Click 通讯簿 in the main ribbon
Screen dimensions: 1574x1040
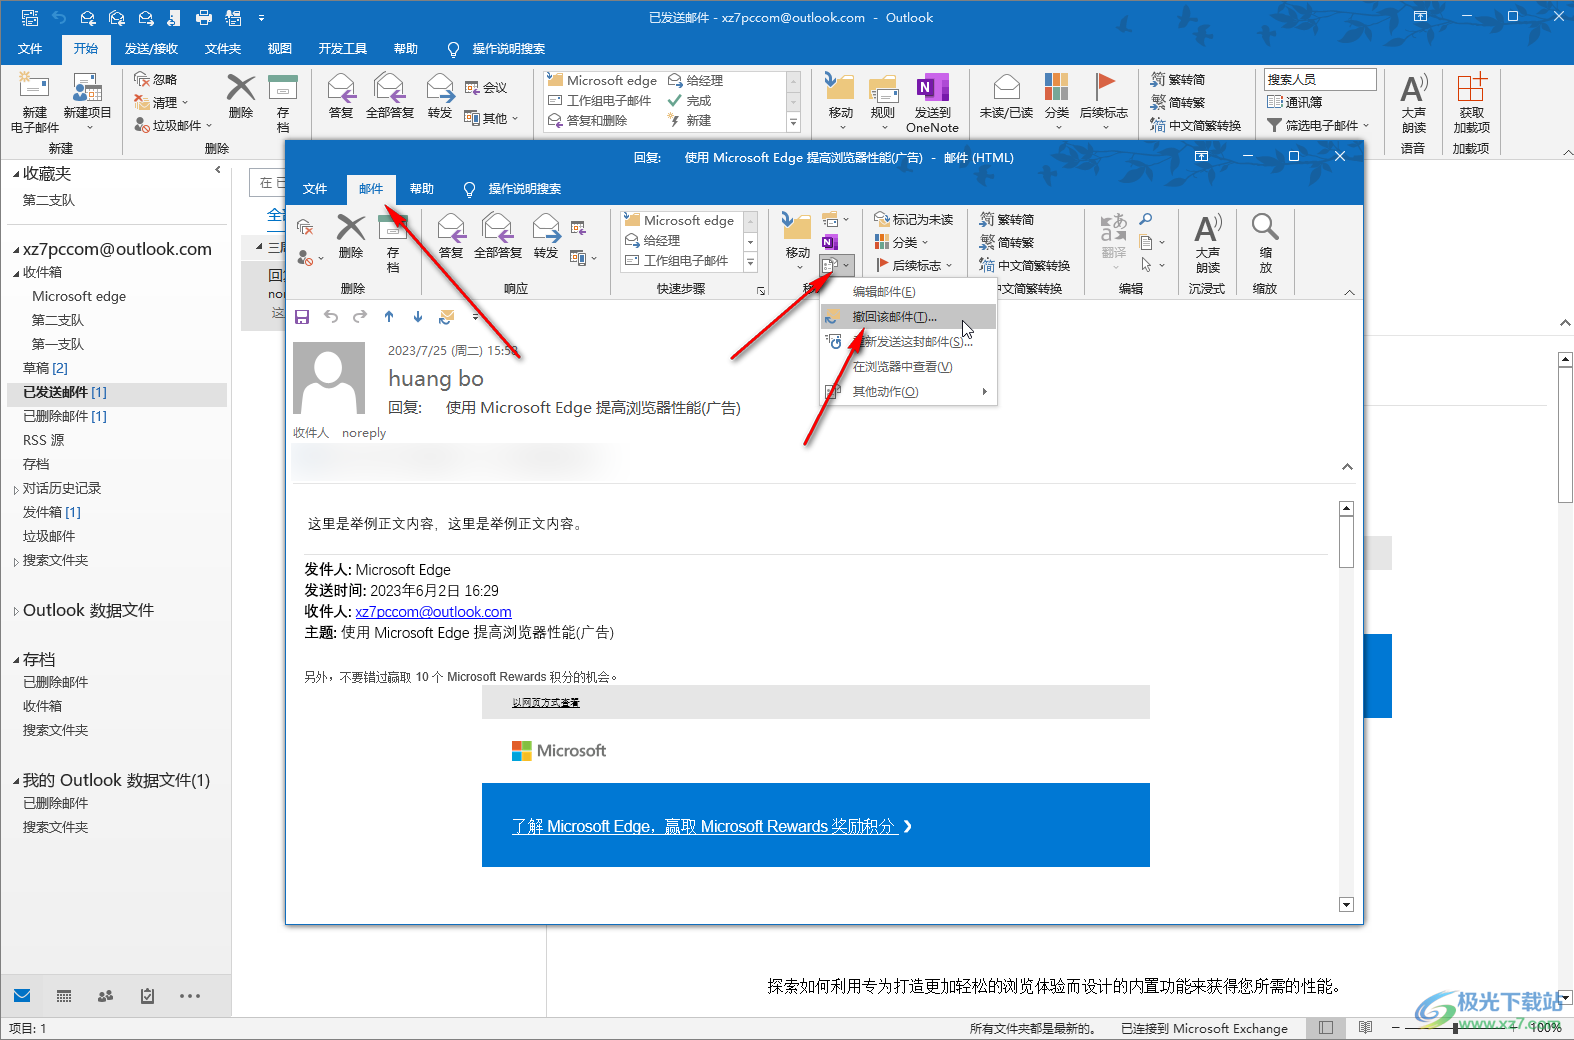pyautogui.click(x=1295, y=102)
